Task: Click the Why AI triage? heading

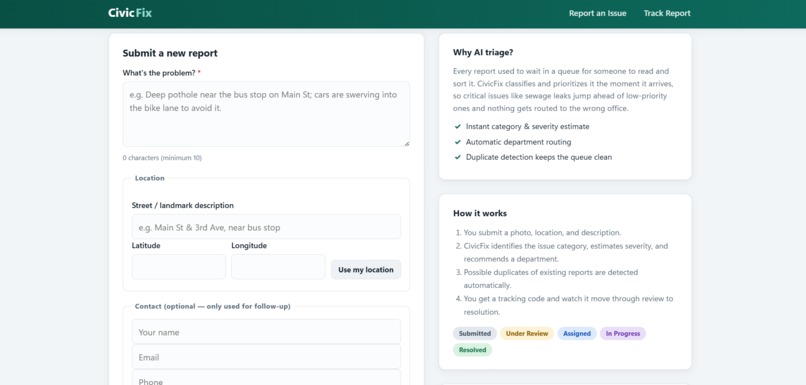Action: pyautogui.click(x=483, y=52)
